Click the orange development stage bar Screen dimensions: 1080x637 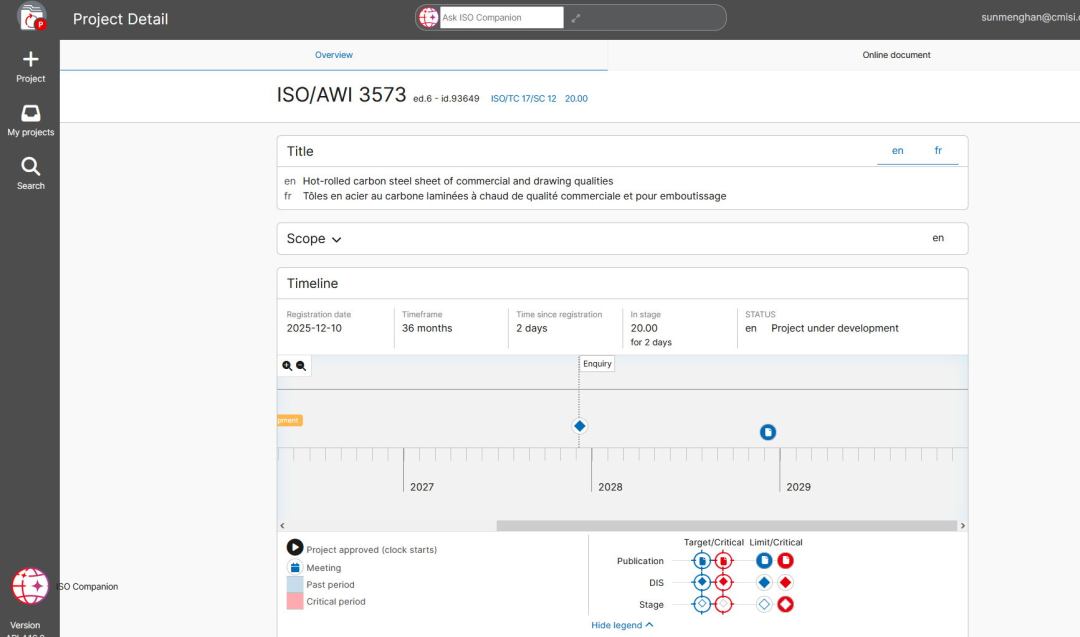click(290, 420)
